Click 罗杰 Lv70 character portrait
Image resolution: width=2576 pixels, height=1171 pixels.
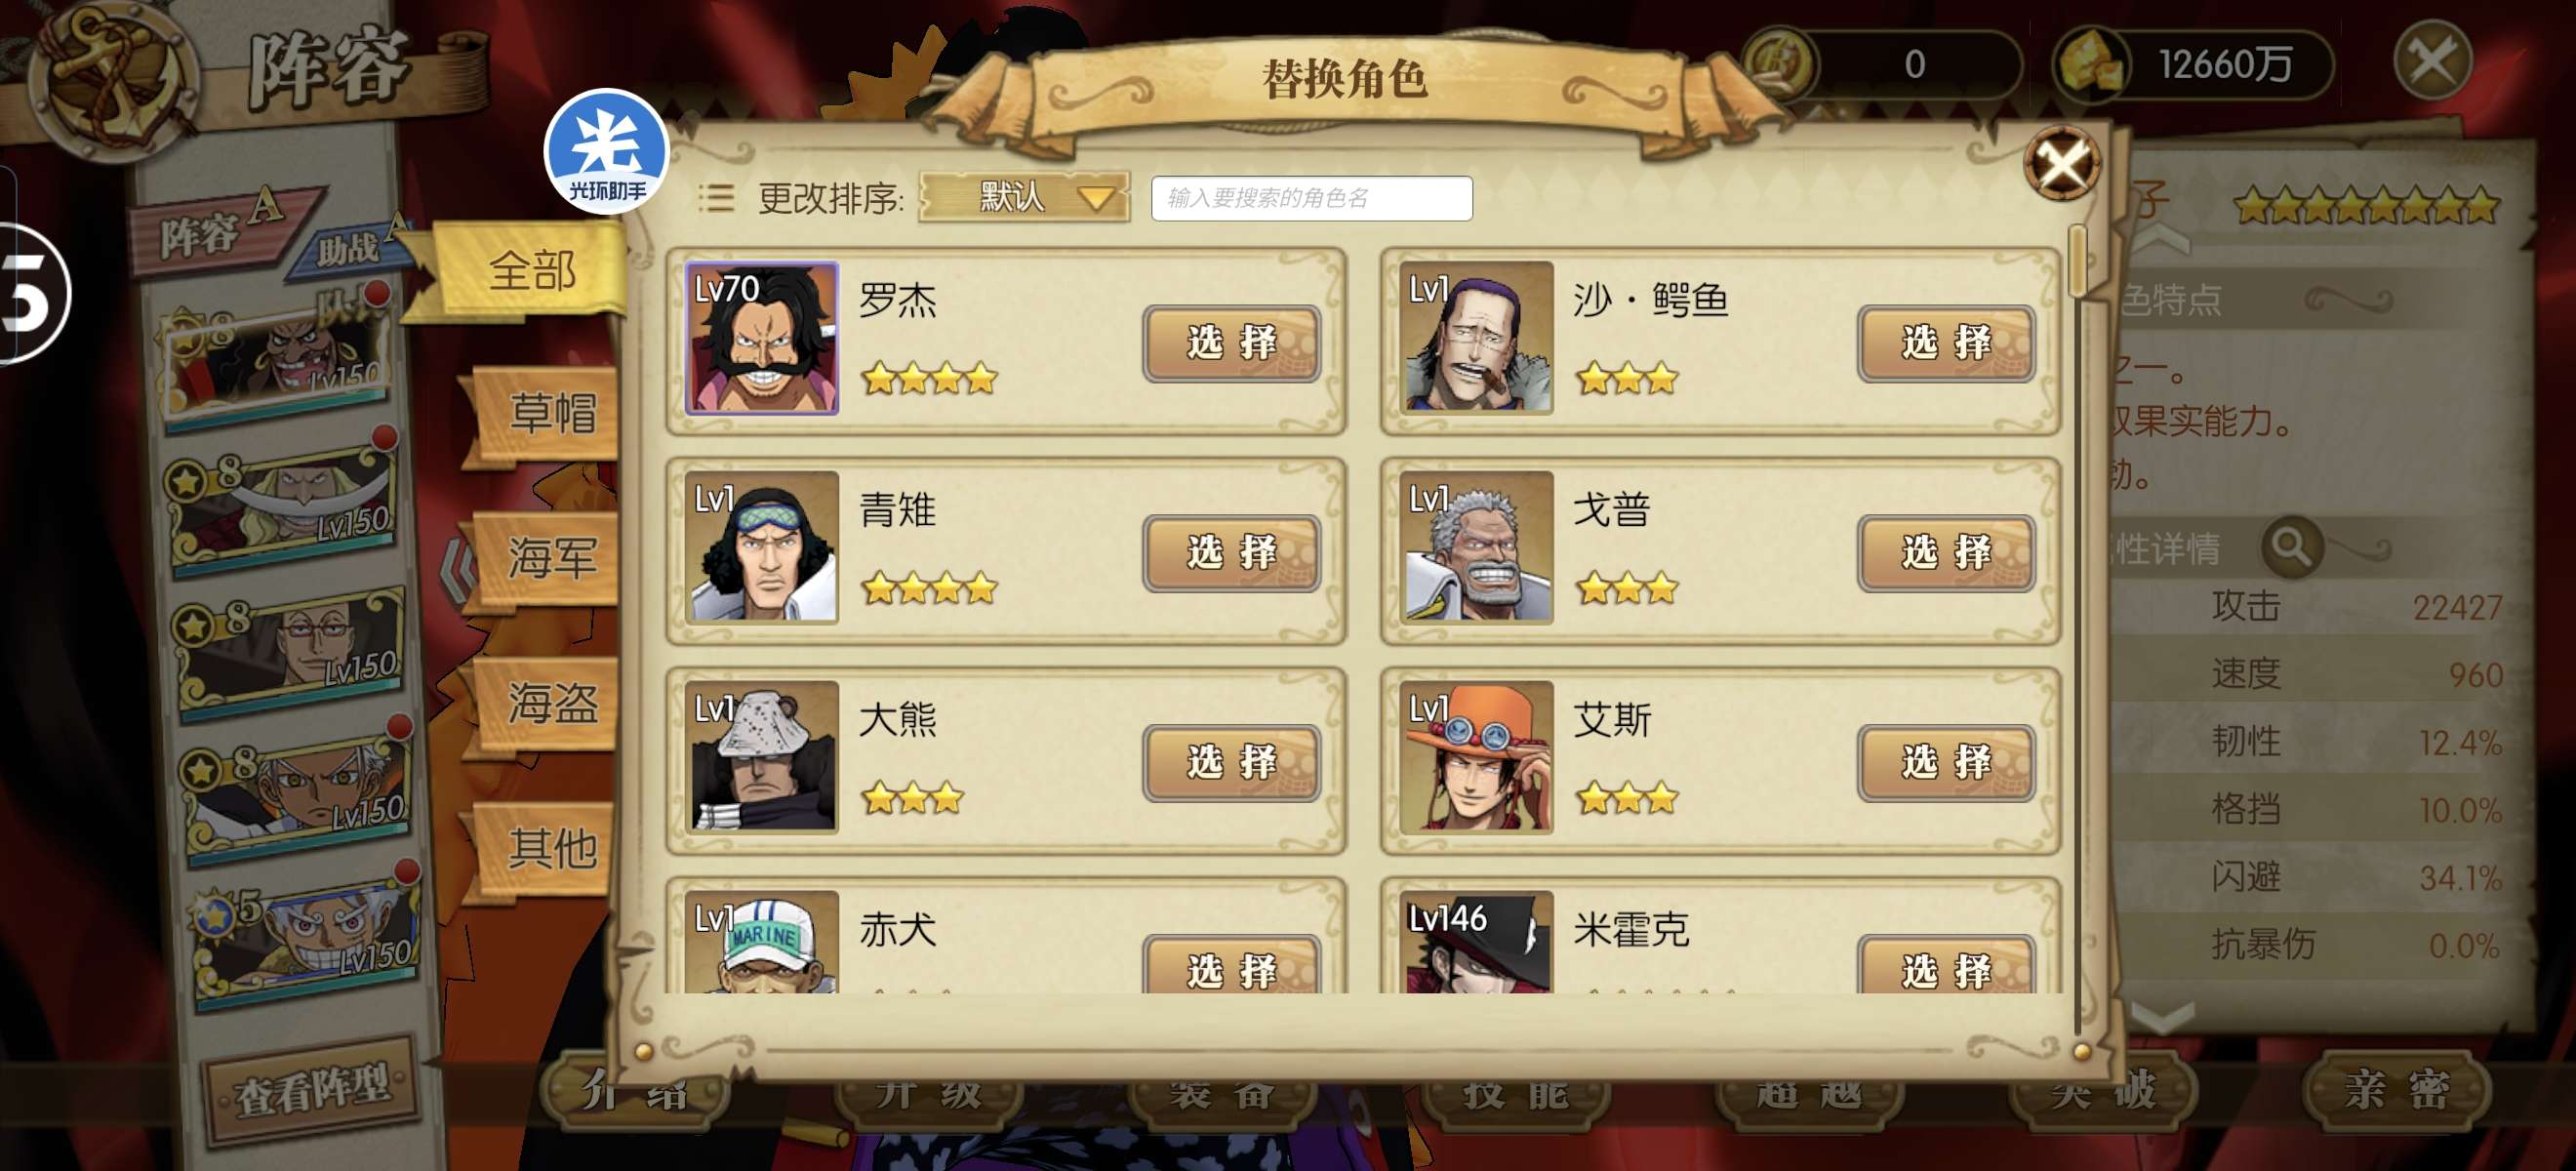pos(761,337)
